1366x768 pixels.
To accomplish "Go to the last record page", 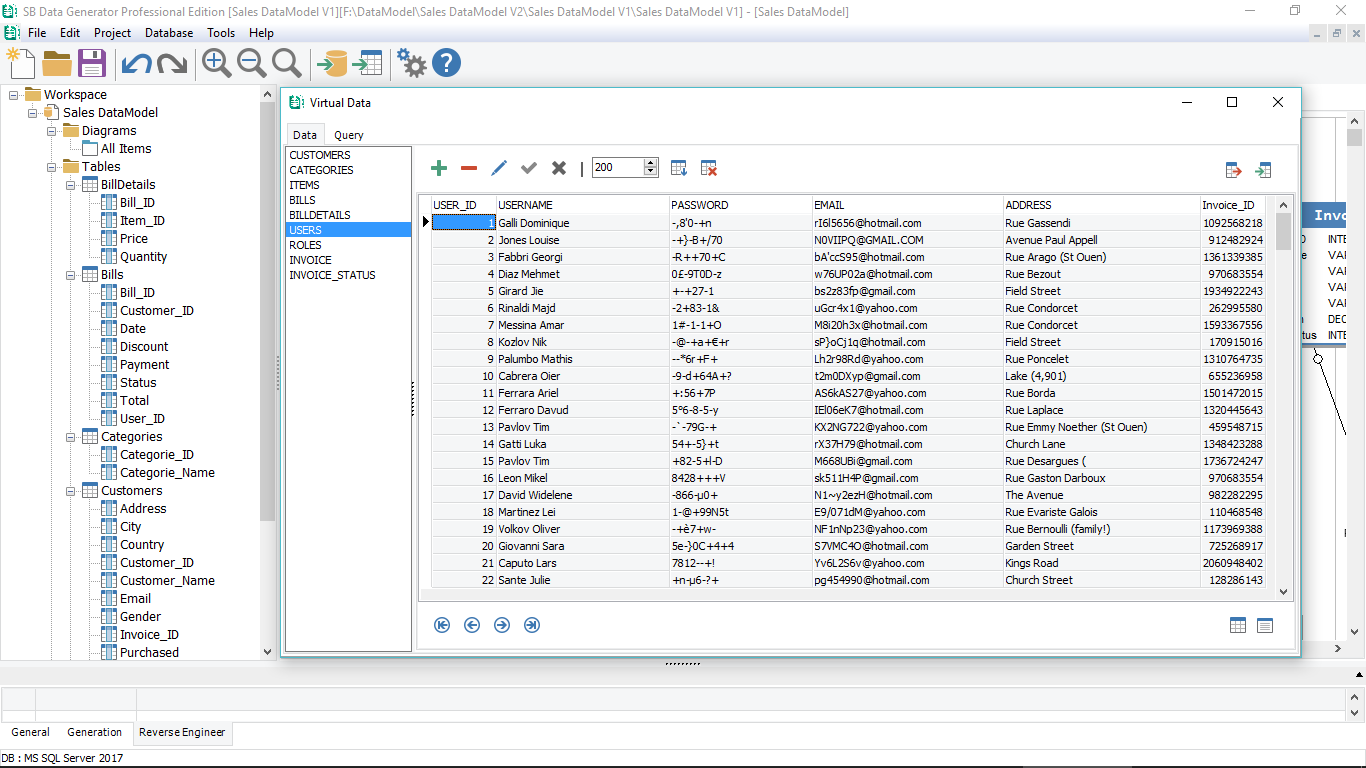I will pyautogui.click(x=532, y=625).
